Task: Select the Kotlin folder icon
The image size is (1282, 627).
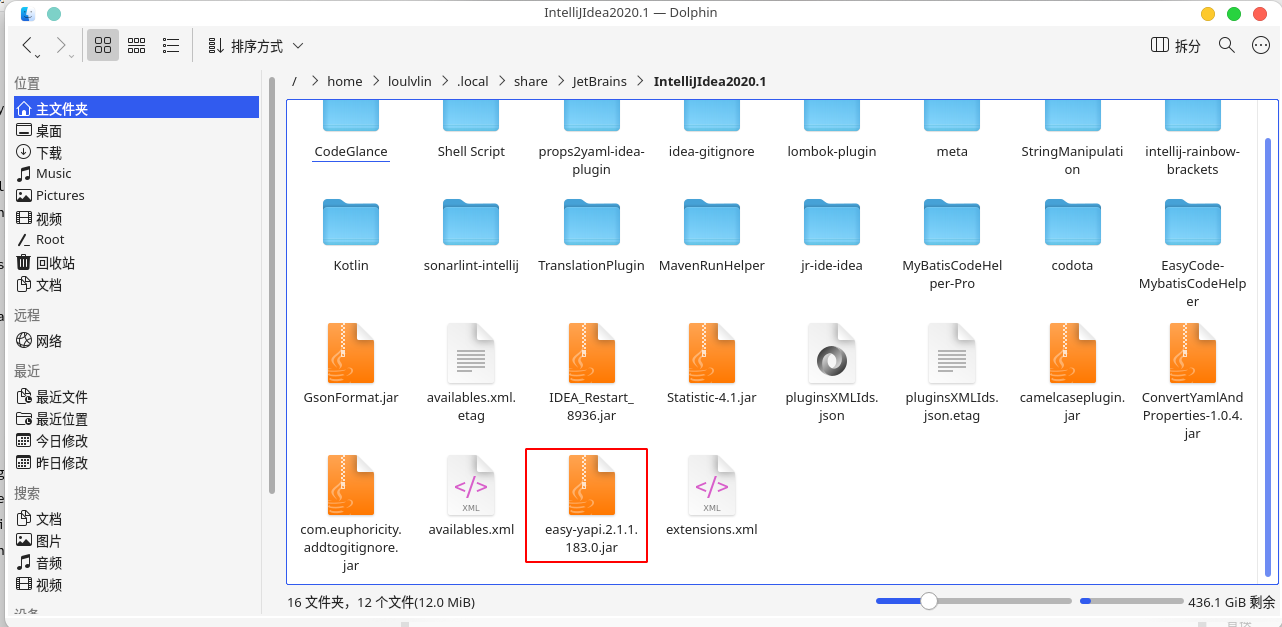Action: click(x=351, y=222)
